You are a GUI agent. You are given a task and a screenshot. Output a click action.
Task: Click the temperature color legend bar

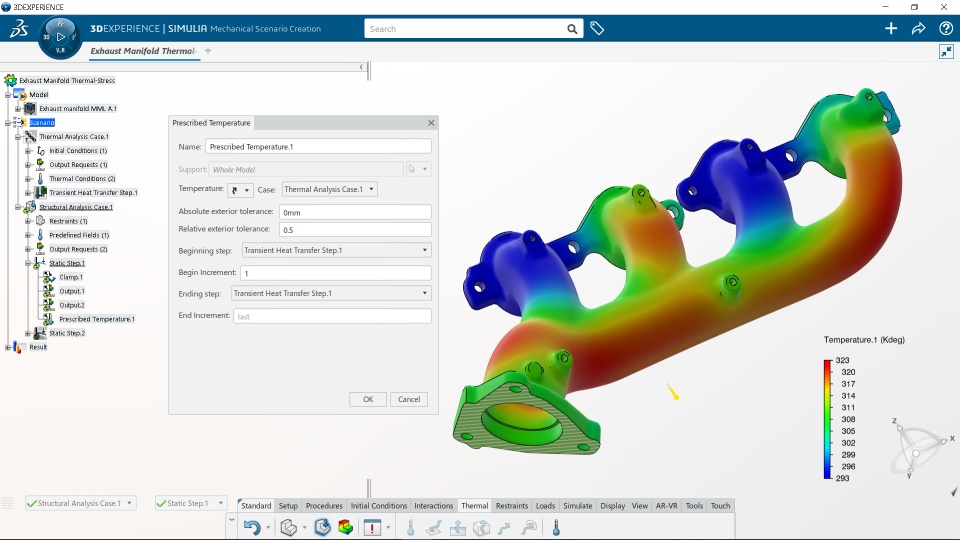coord(828,419)
